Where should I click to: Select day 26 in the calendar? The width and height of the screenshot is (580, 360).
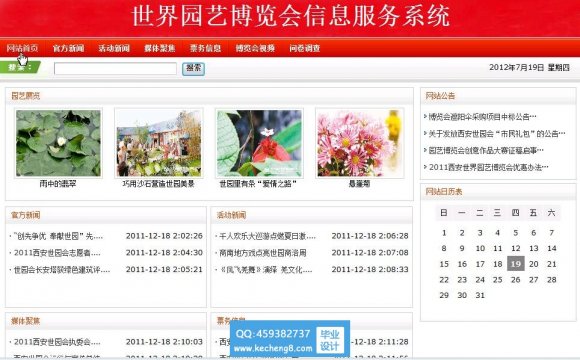tap(516, 280)
